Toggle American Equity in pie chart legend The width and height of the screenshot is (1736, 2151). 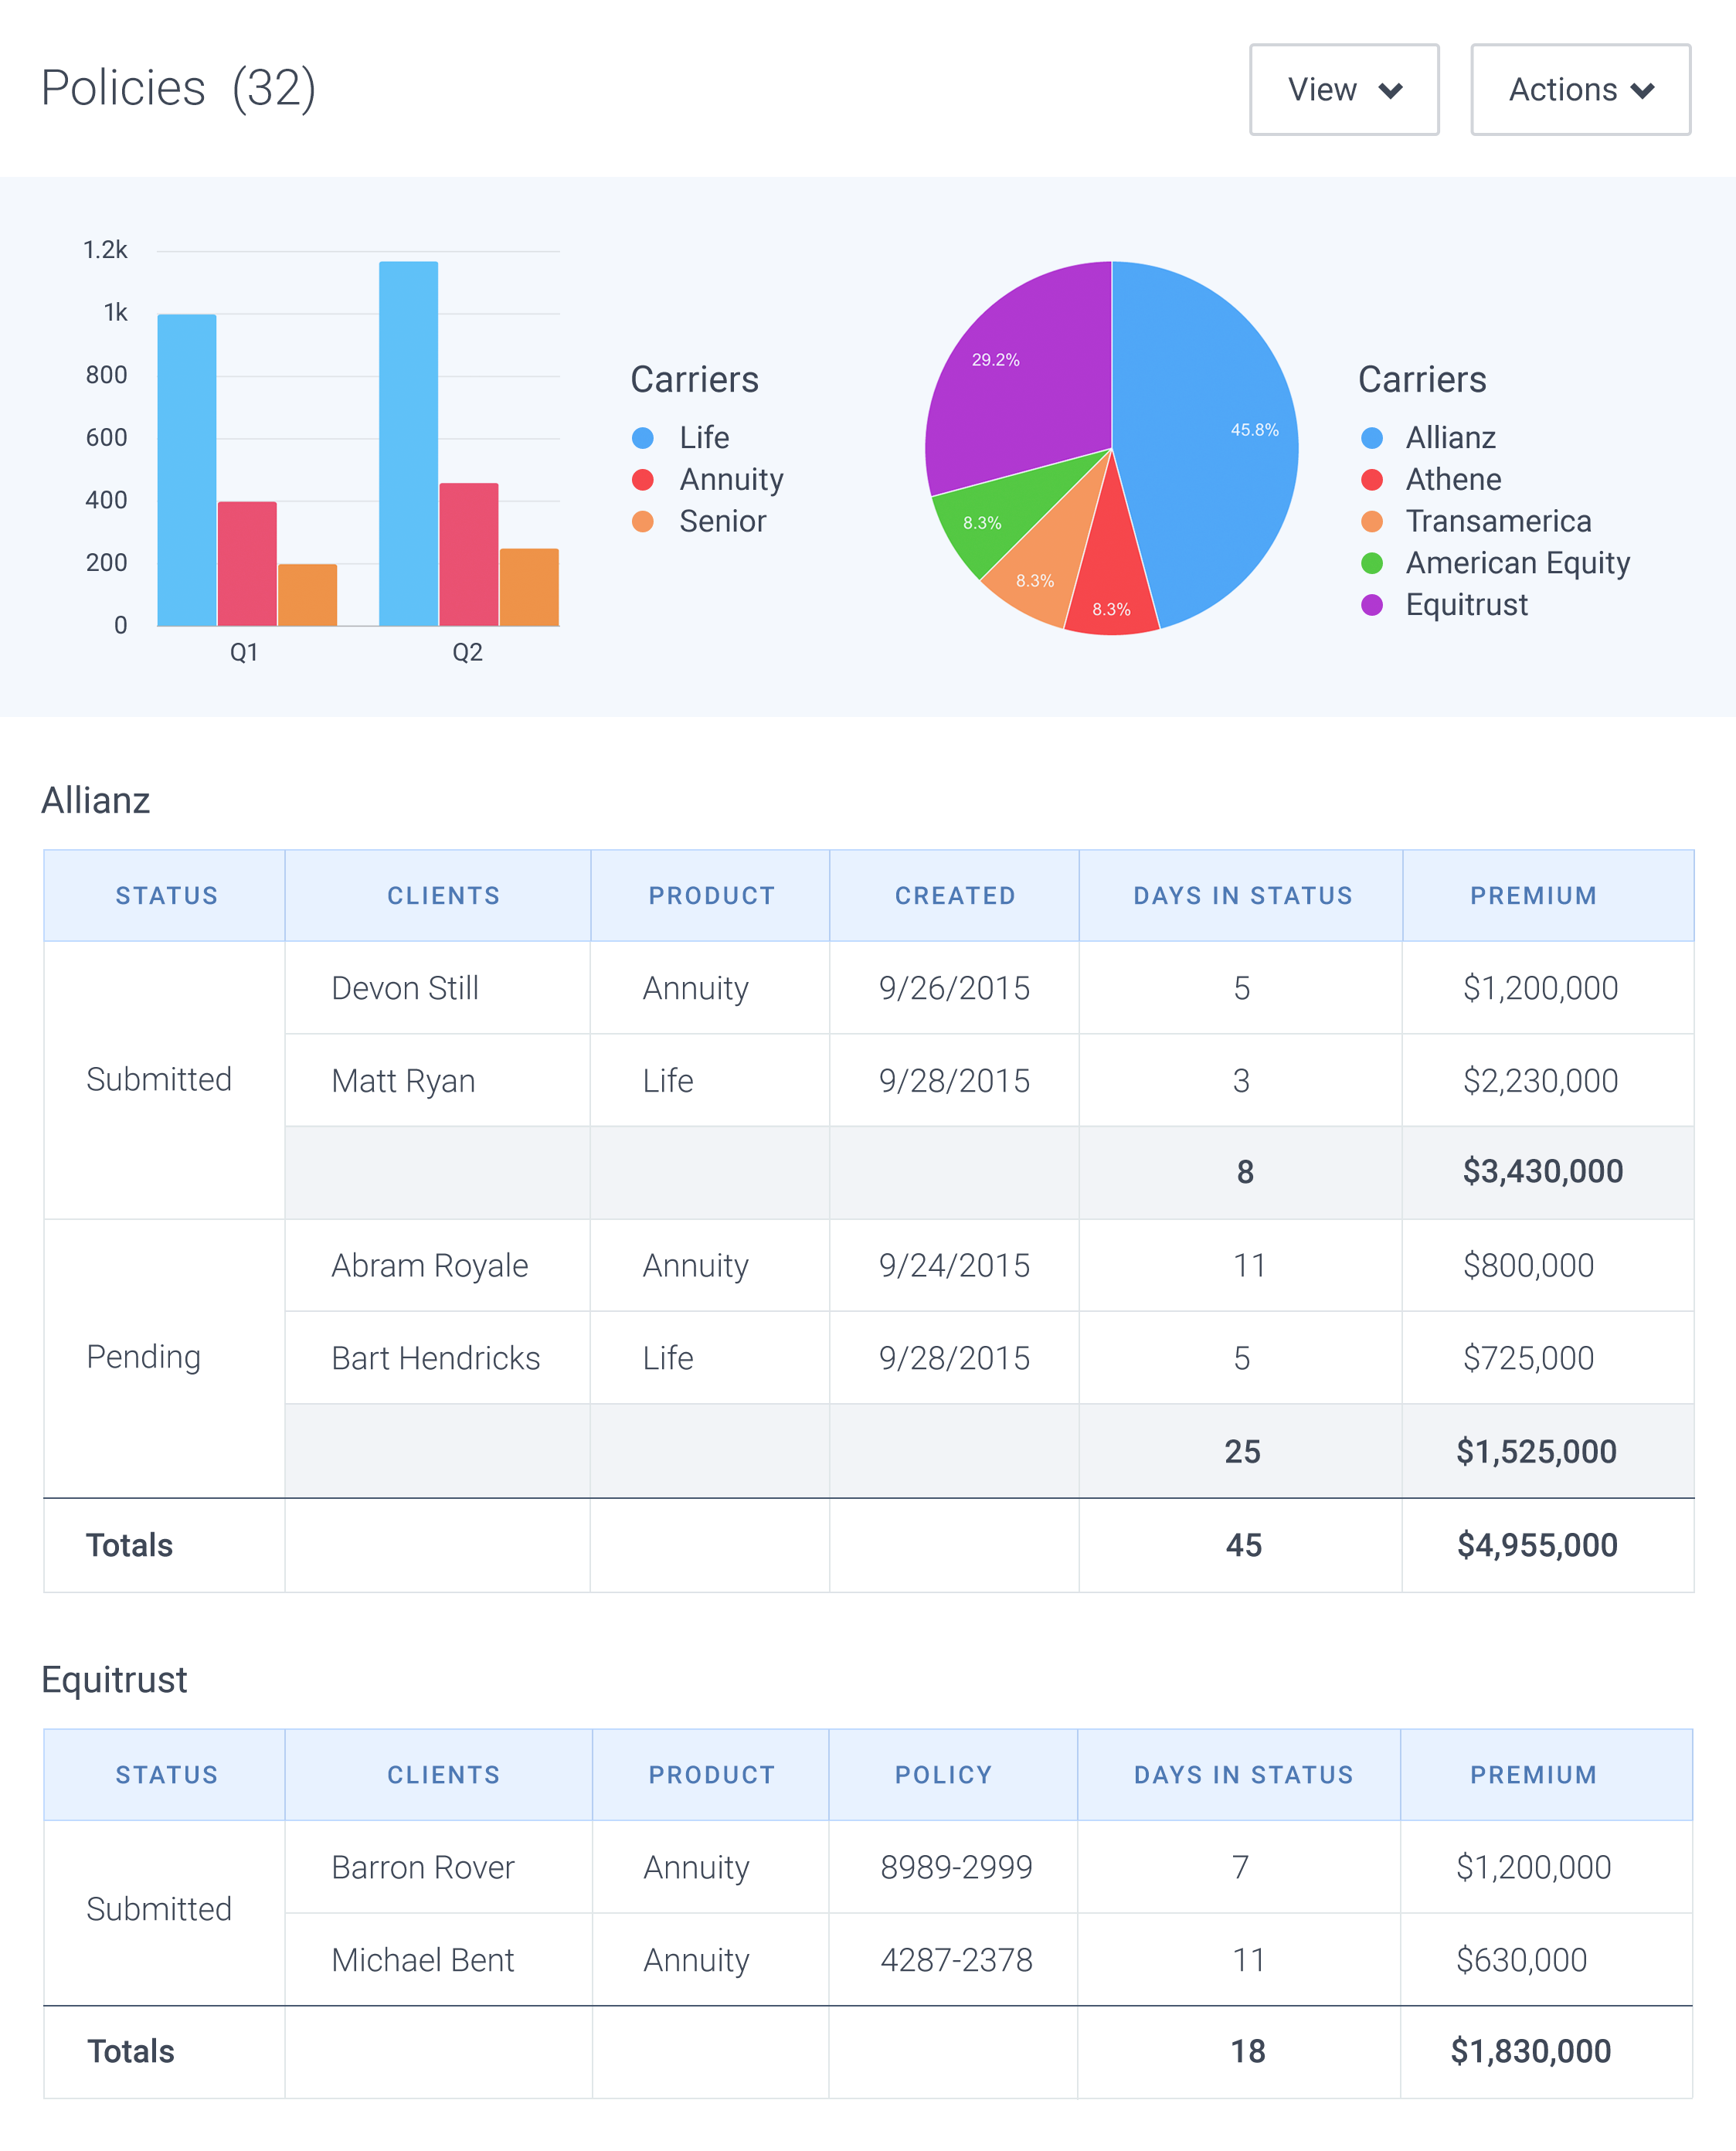coord(1495,564)
